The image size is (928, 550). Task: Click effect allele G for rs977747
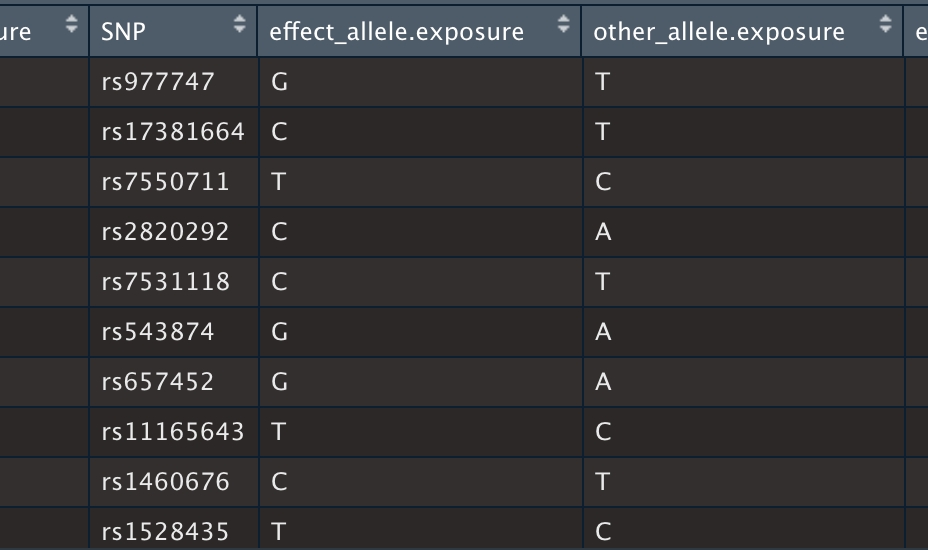[280, 82]
